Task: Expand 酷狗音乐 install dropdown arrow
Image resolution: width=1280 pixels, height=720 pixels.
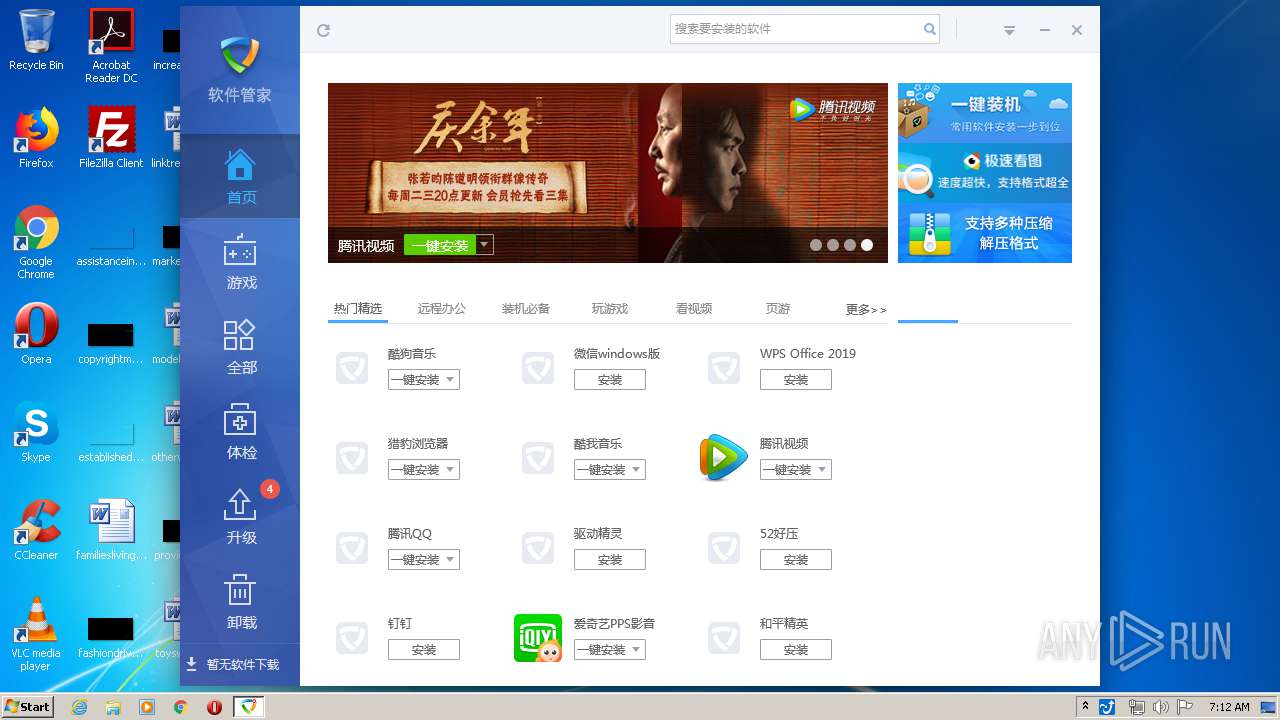Action: 451,380
